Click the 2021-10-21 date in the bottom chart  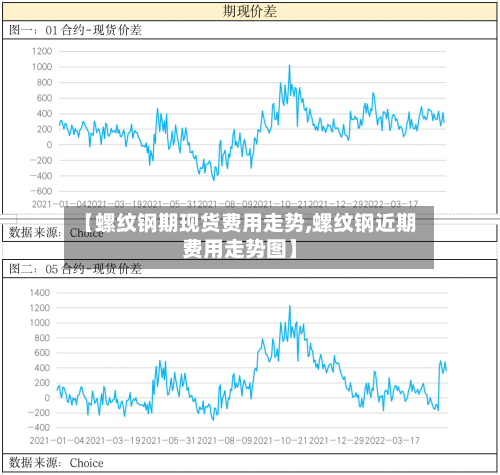click(x=280, y=441)
